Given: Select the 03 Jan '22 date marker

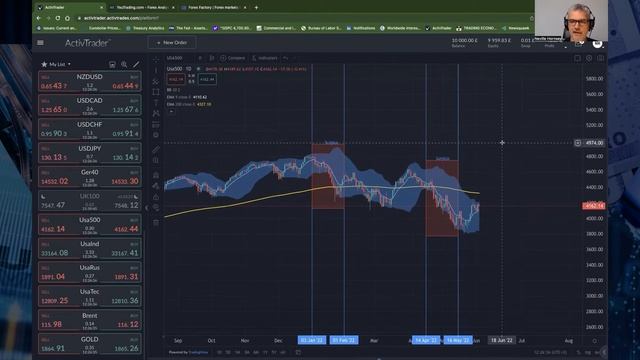Looking at the screenshot, I should tap(312, 340).
